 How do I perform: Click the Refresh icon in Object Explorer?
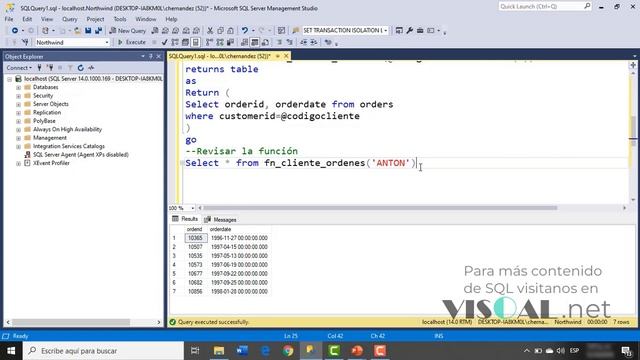pyautogui.click(x=81, y=68)
